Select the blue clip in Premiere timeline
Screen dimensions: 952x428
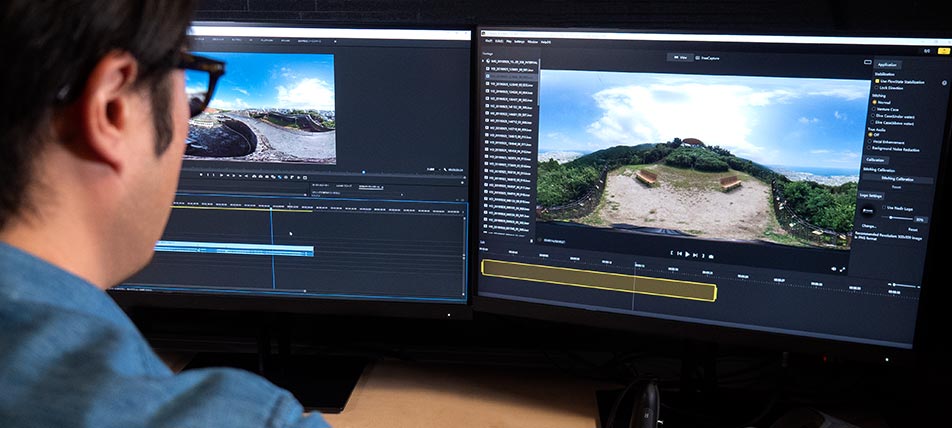(235, 248)
